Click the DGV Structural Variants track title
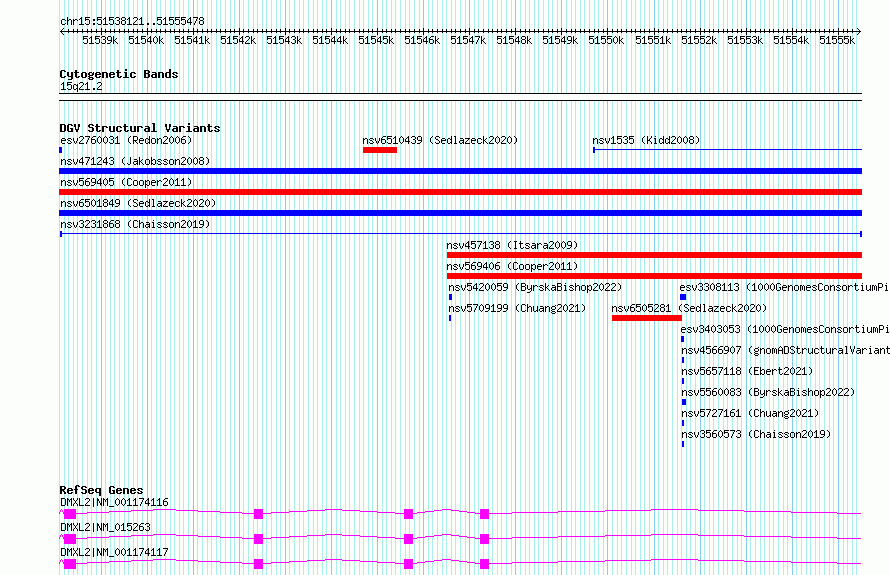This screenshot has height=575, width=890. coord(140,128)
